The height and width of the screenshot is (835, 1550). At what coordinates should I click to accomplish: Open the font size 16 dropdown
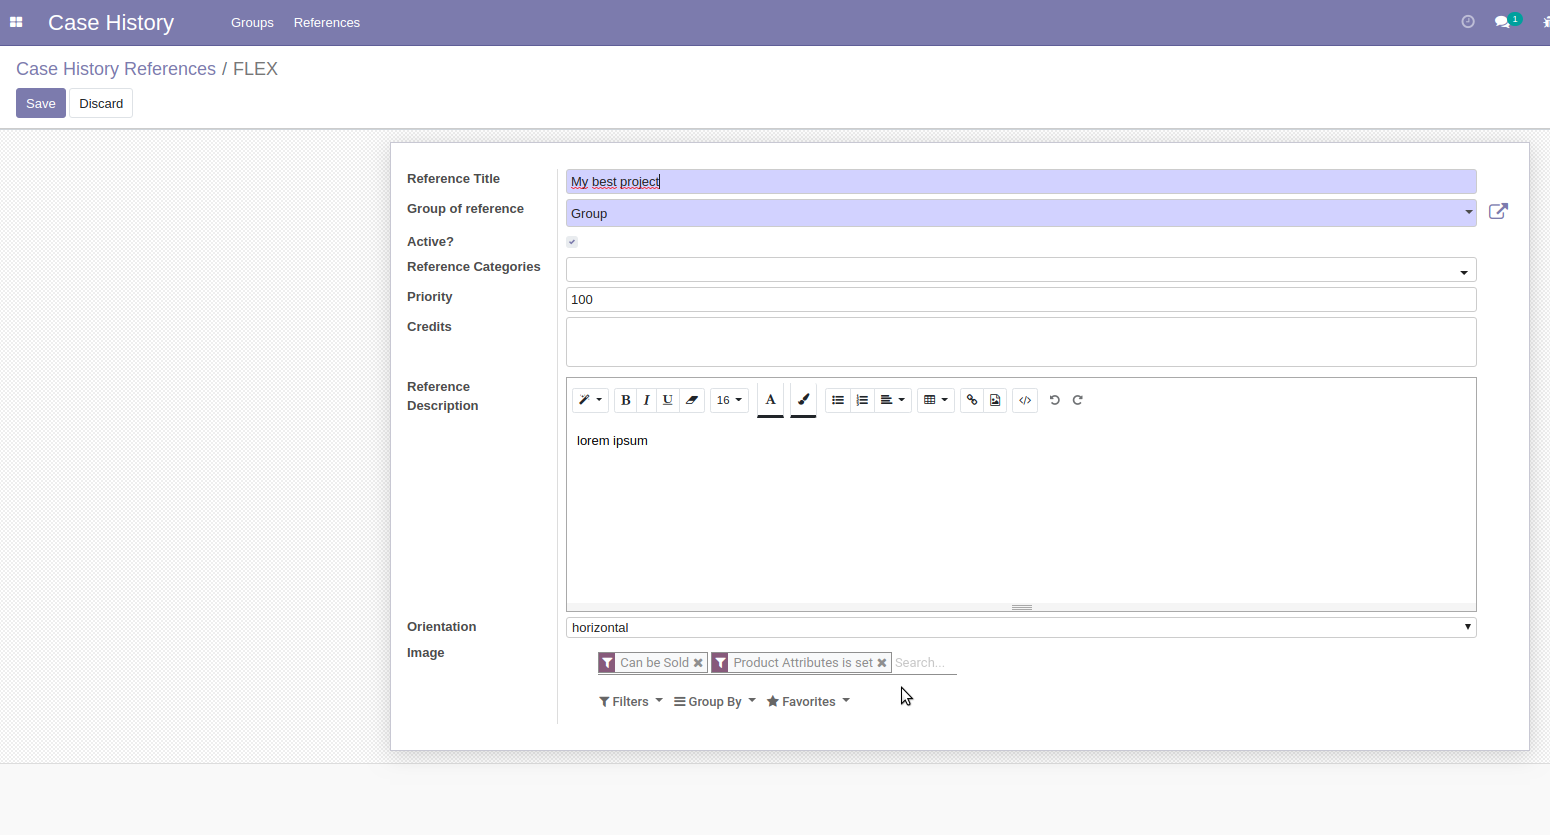729,400
